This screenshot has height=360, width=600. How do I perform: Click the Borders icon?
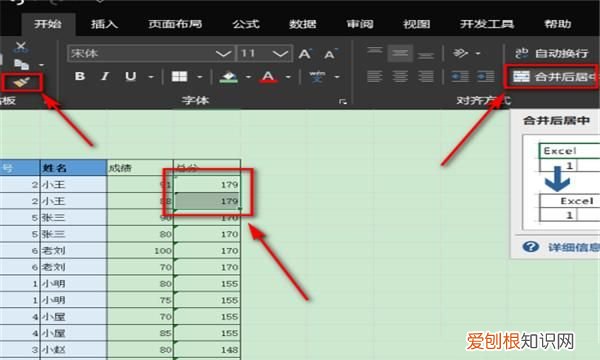click(x=179, y=77)
